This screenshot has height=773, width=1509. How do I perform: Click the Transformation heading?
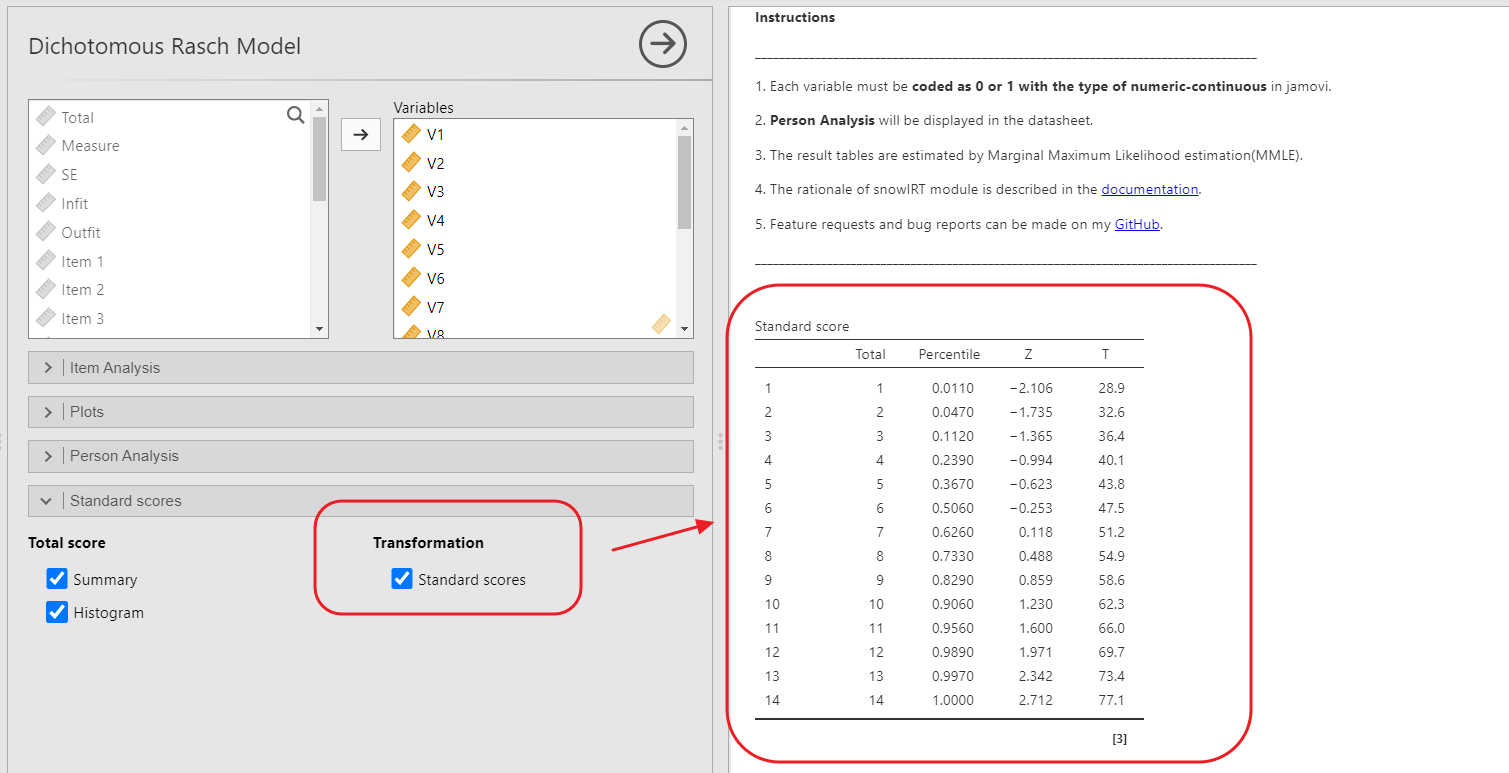coord(428,542)
